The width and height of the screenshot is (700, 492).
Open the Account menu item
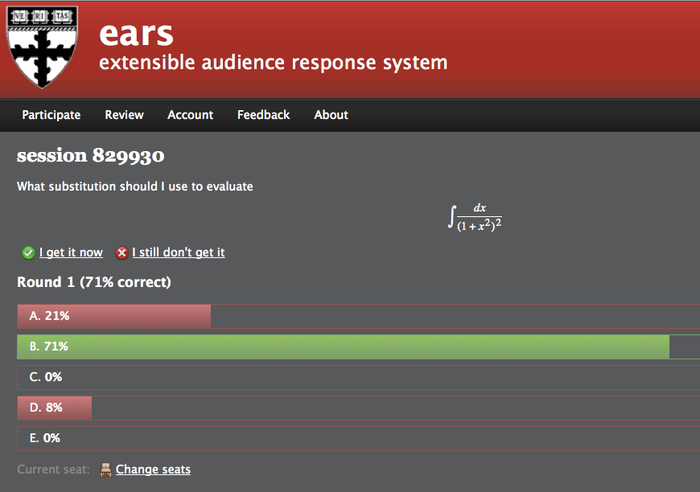pos(190,115)
